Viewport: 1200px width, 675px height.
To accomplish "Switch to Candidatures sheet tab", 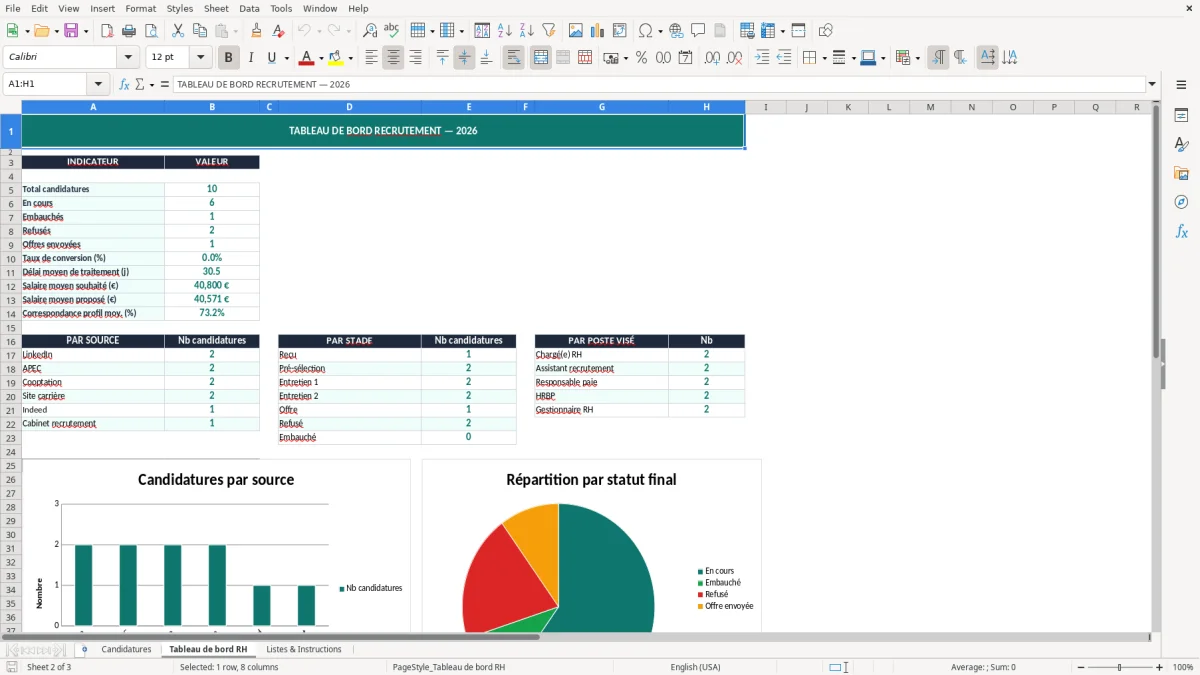I will coord(126,650).
